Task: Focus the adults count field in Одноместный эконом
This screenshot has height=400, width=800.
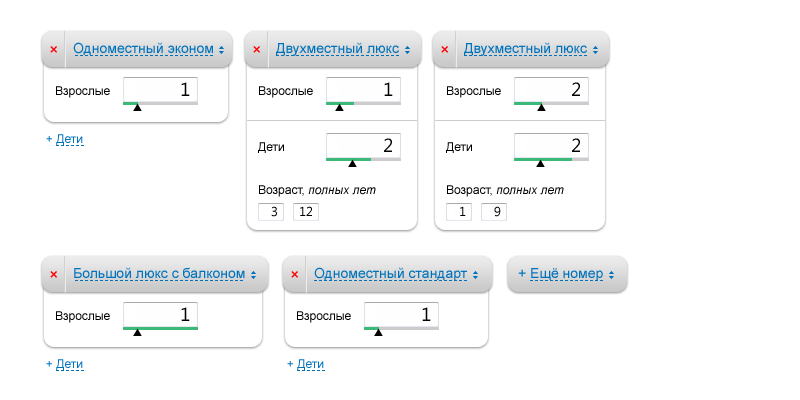Action: coord(160,89)
